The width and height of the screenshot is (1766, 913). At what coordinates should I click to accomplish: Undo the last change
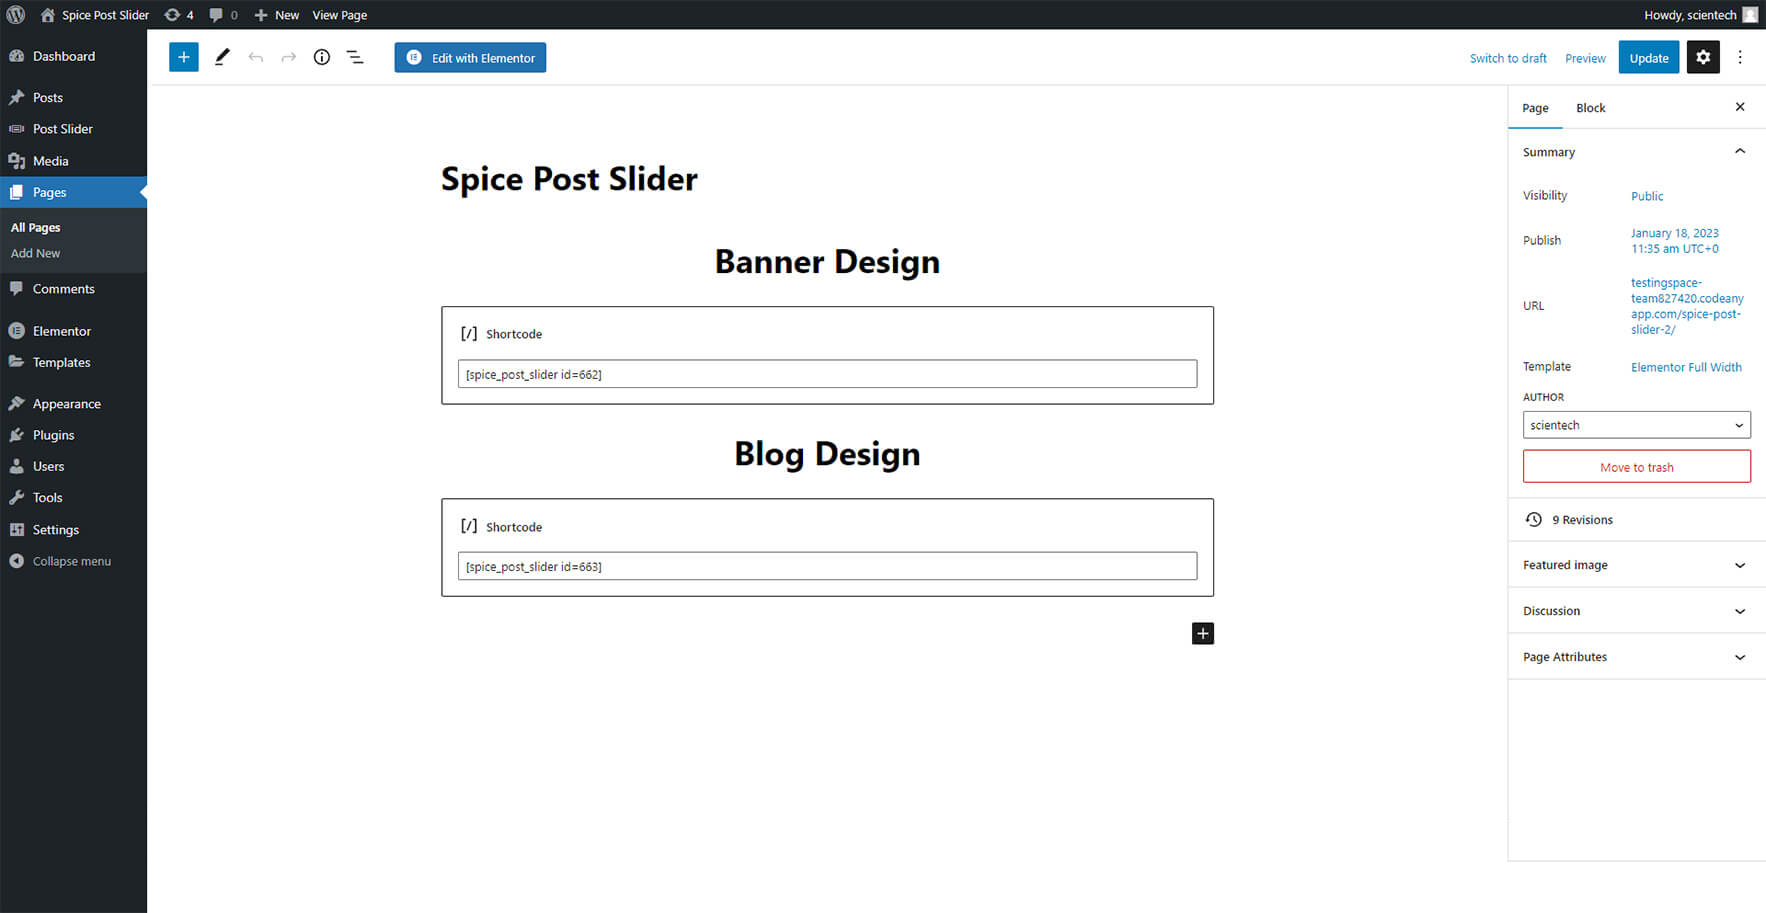[x=256, y=57]
